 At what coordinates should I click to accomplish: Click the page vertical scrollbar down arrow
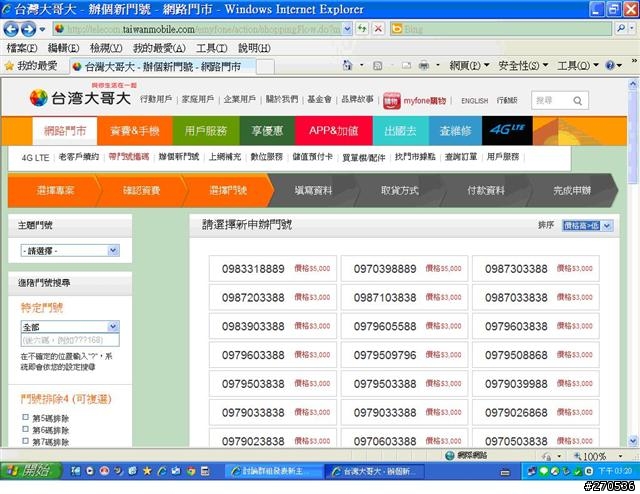[633, 441]
